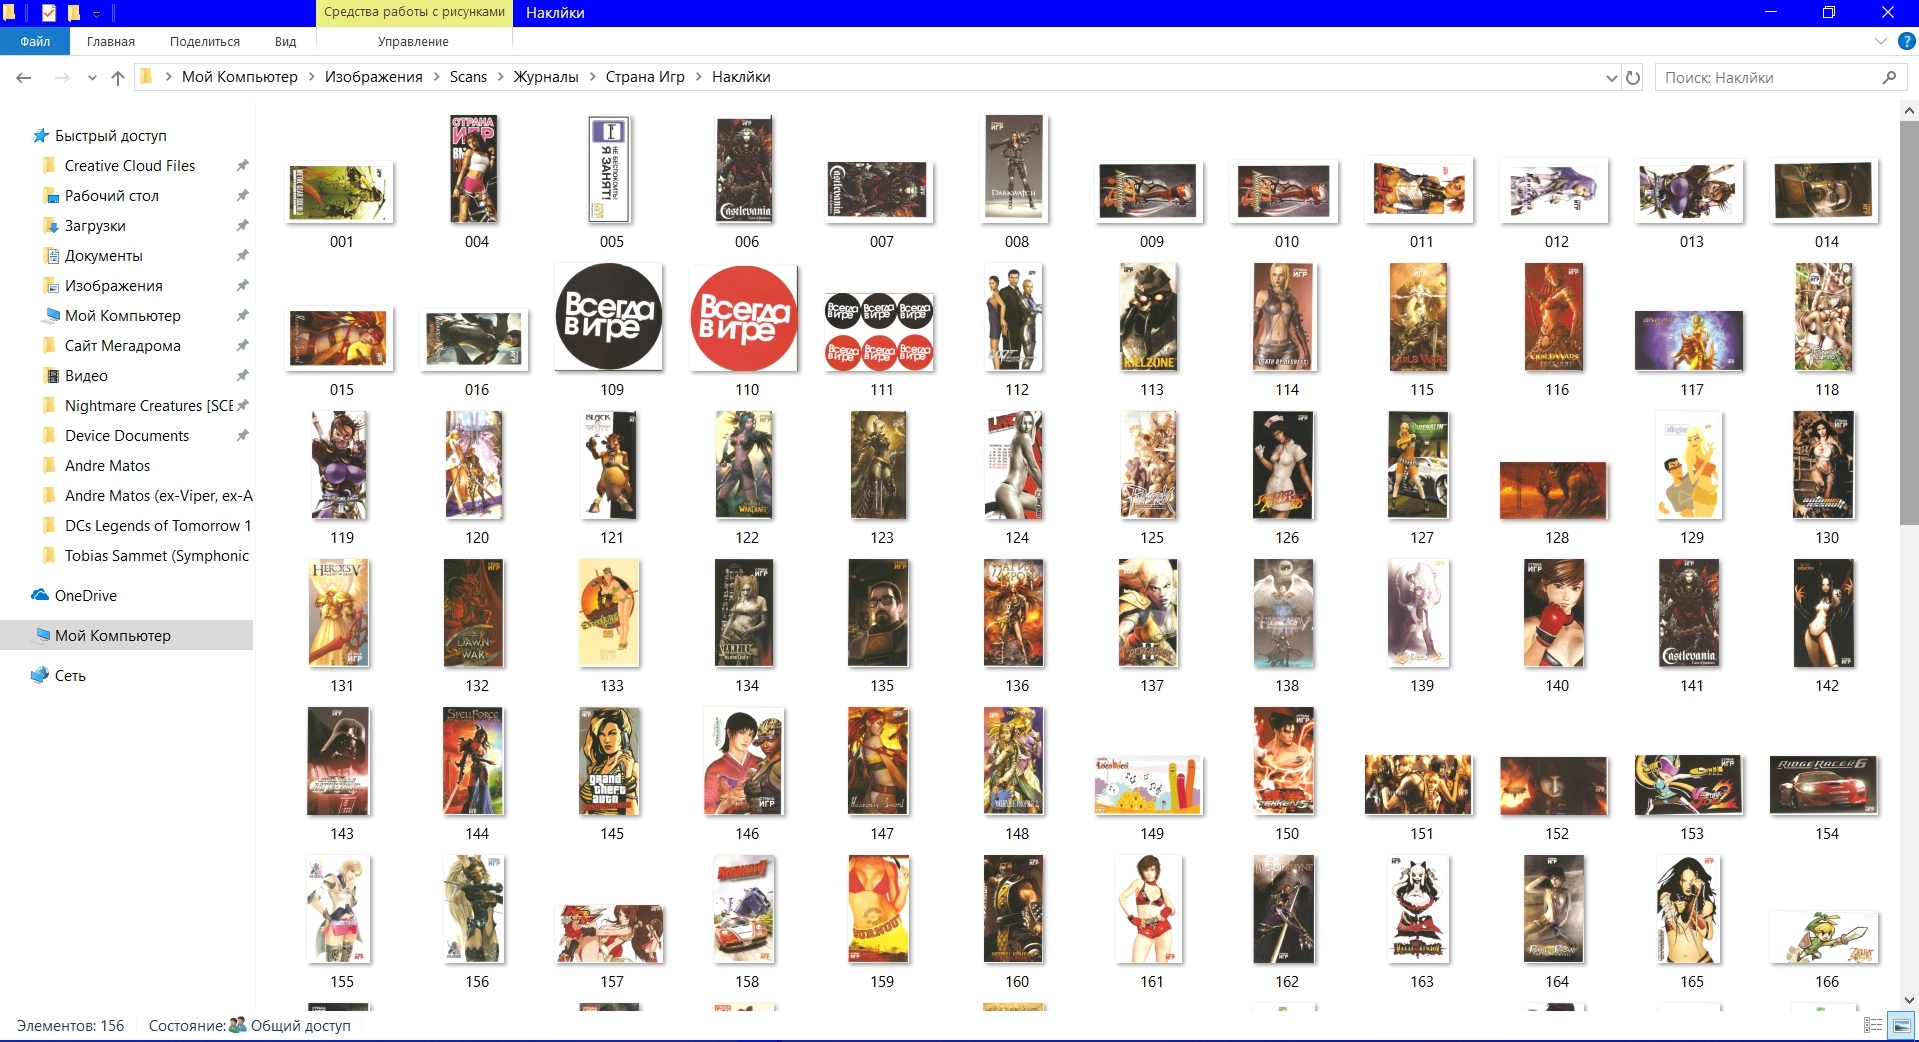Go back with the Back arrow
The image size is (1919, 1042).
[24, 77]
